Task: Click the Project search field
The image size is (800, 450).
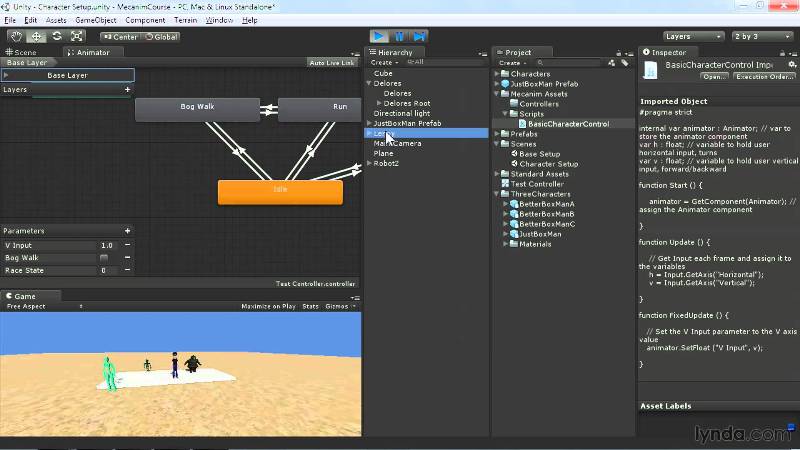Action: pyautogui.click(x=569, y=63)
